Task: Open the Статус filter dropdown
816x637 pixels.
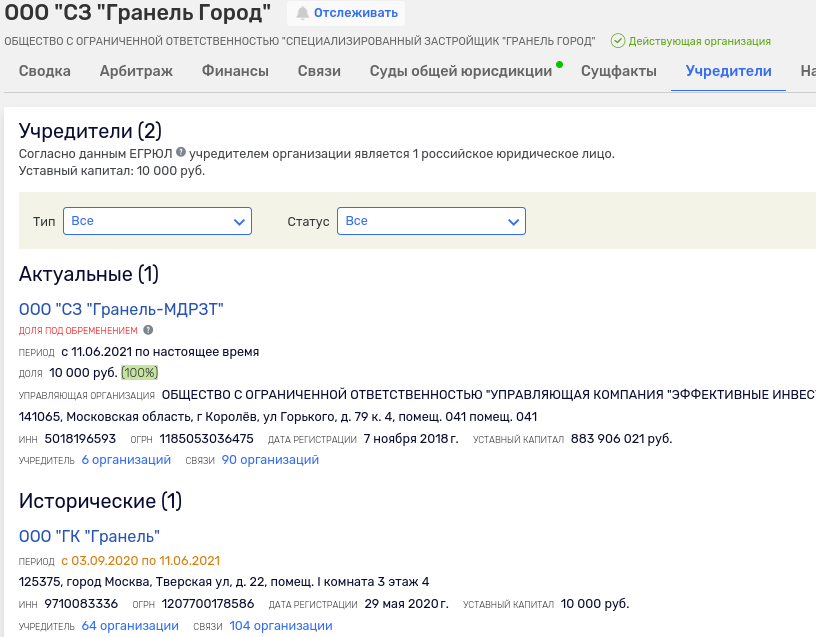Action: [431, 221]
